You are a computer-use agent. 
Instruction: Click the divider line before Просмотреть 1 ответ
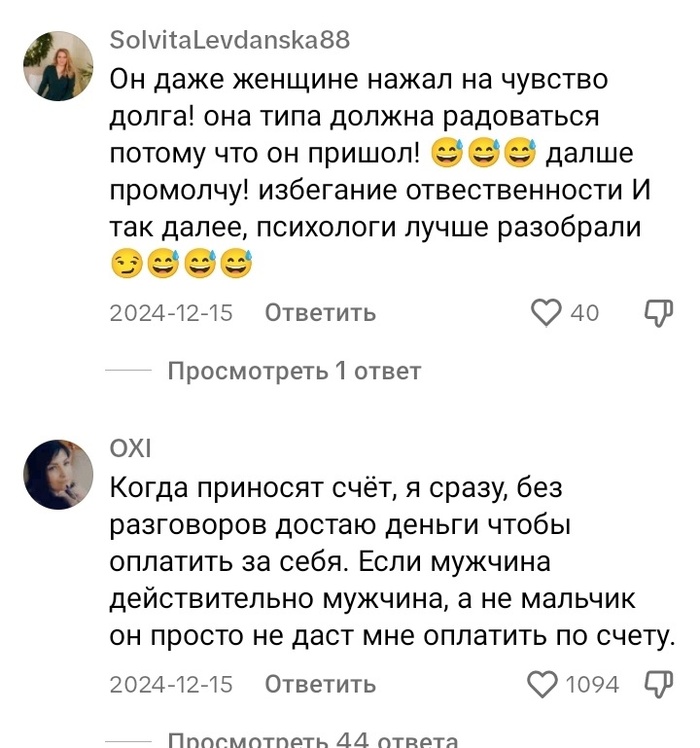pyautogui.click(x=128, y=371)
